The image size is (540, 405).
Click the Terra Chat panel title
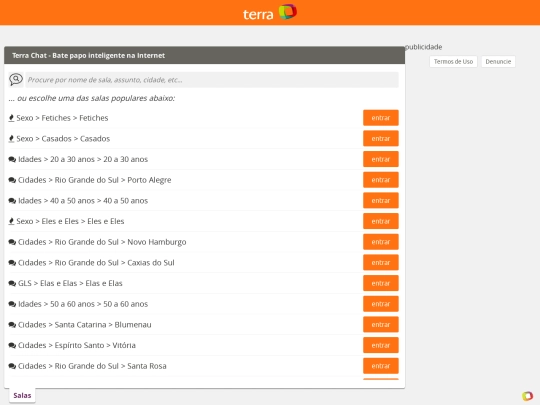coord(89,55)
